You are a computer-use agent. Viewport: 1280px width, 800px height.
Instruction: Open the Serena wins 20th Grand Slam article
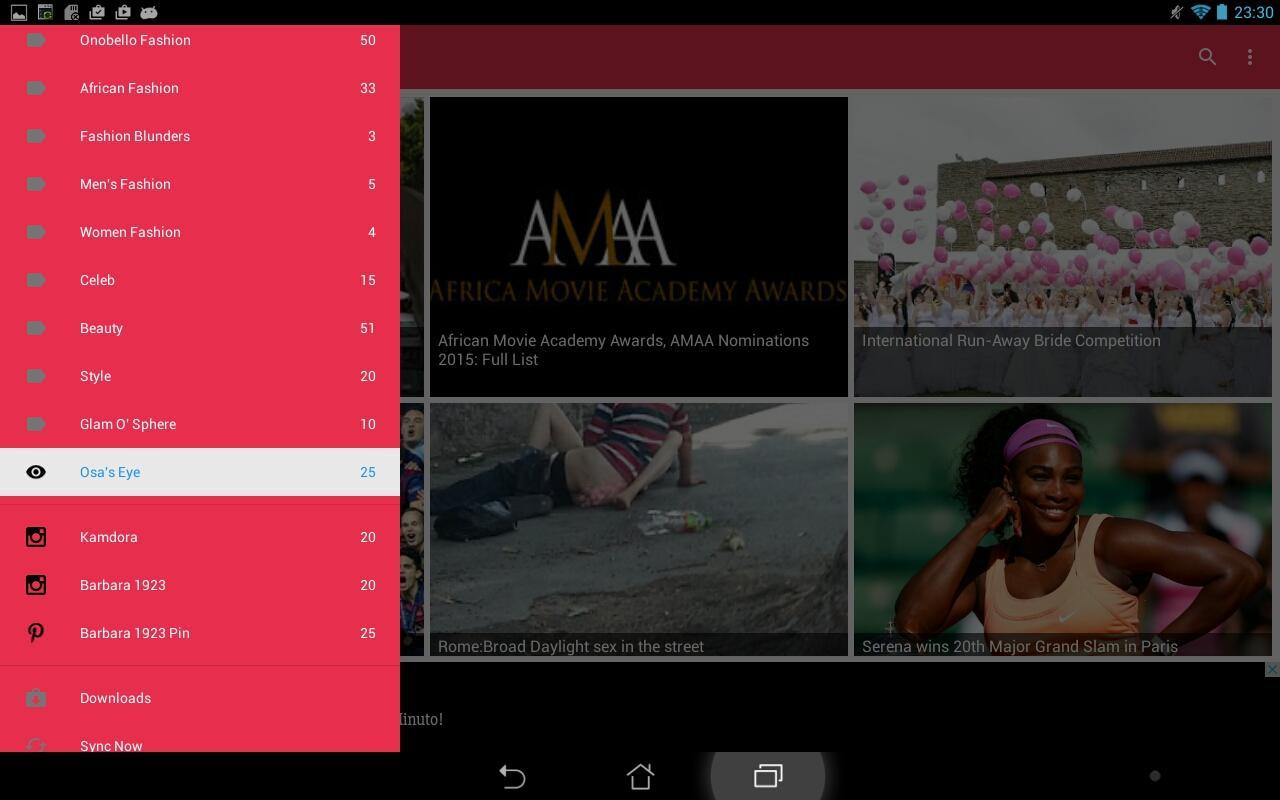click(1062, 529)
